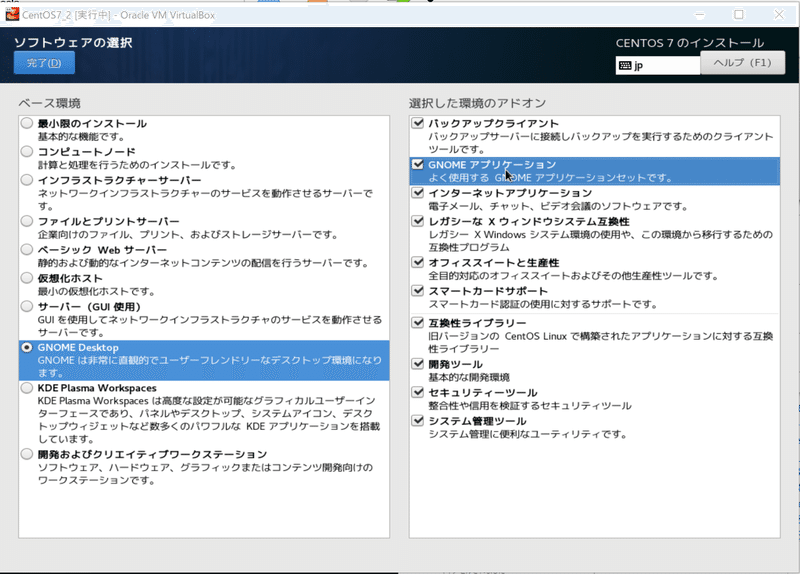Toggle セキュリティーツール checkbox

point(418,392)
